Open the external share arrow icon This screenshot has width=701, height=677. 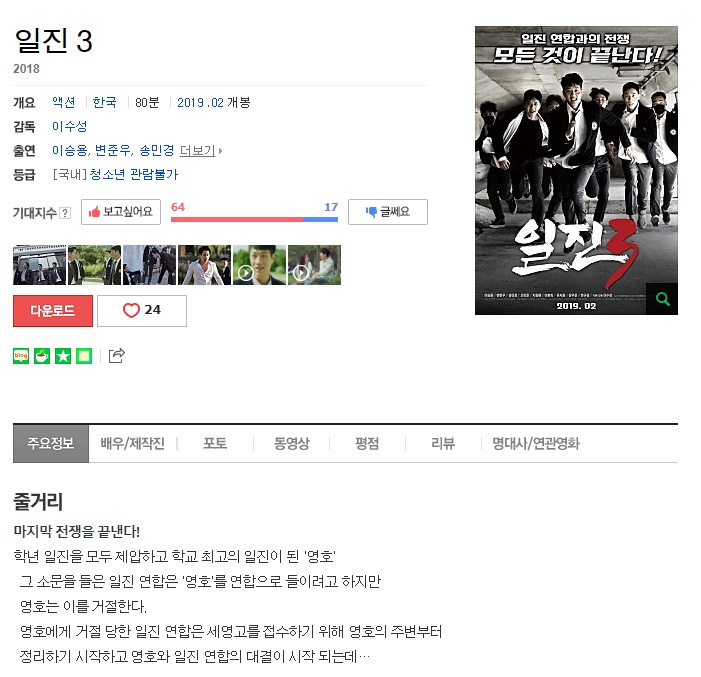tap(117, 356)
